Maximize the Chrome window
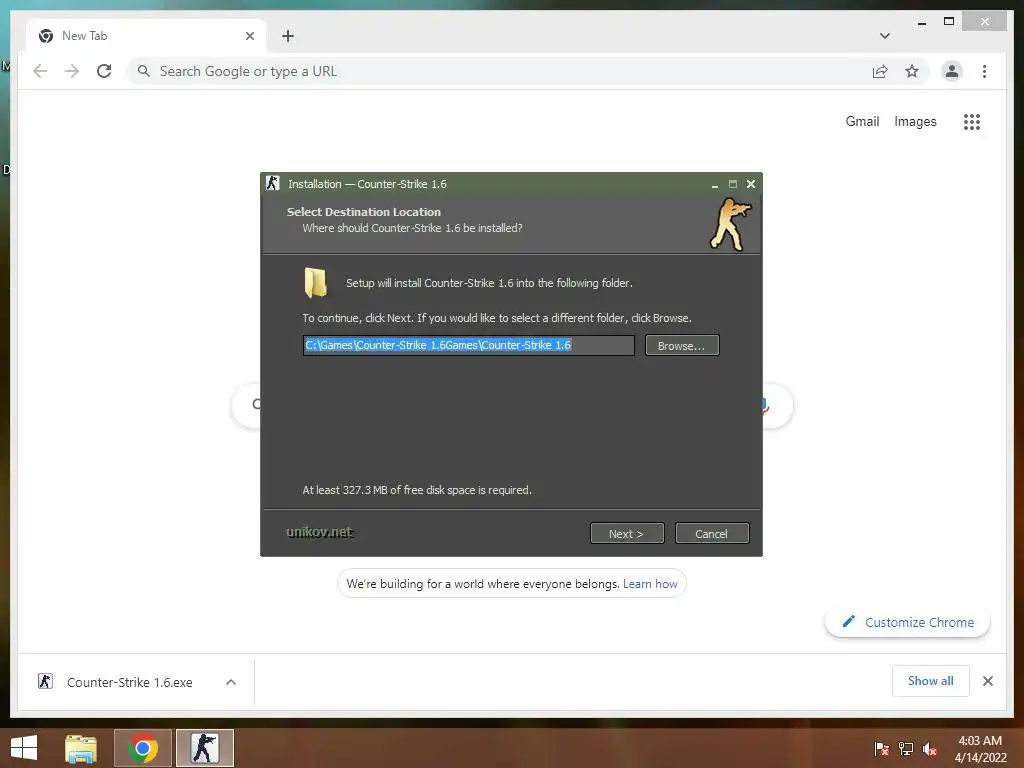Image resolution: width=1024 pixels, height=768 pixels. (949, 22)
